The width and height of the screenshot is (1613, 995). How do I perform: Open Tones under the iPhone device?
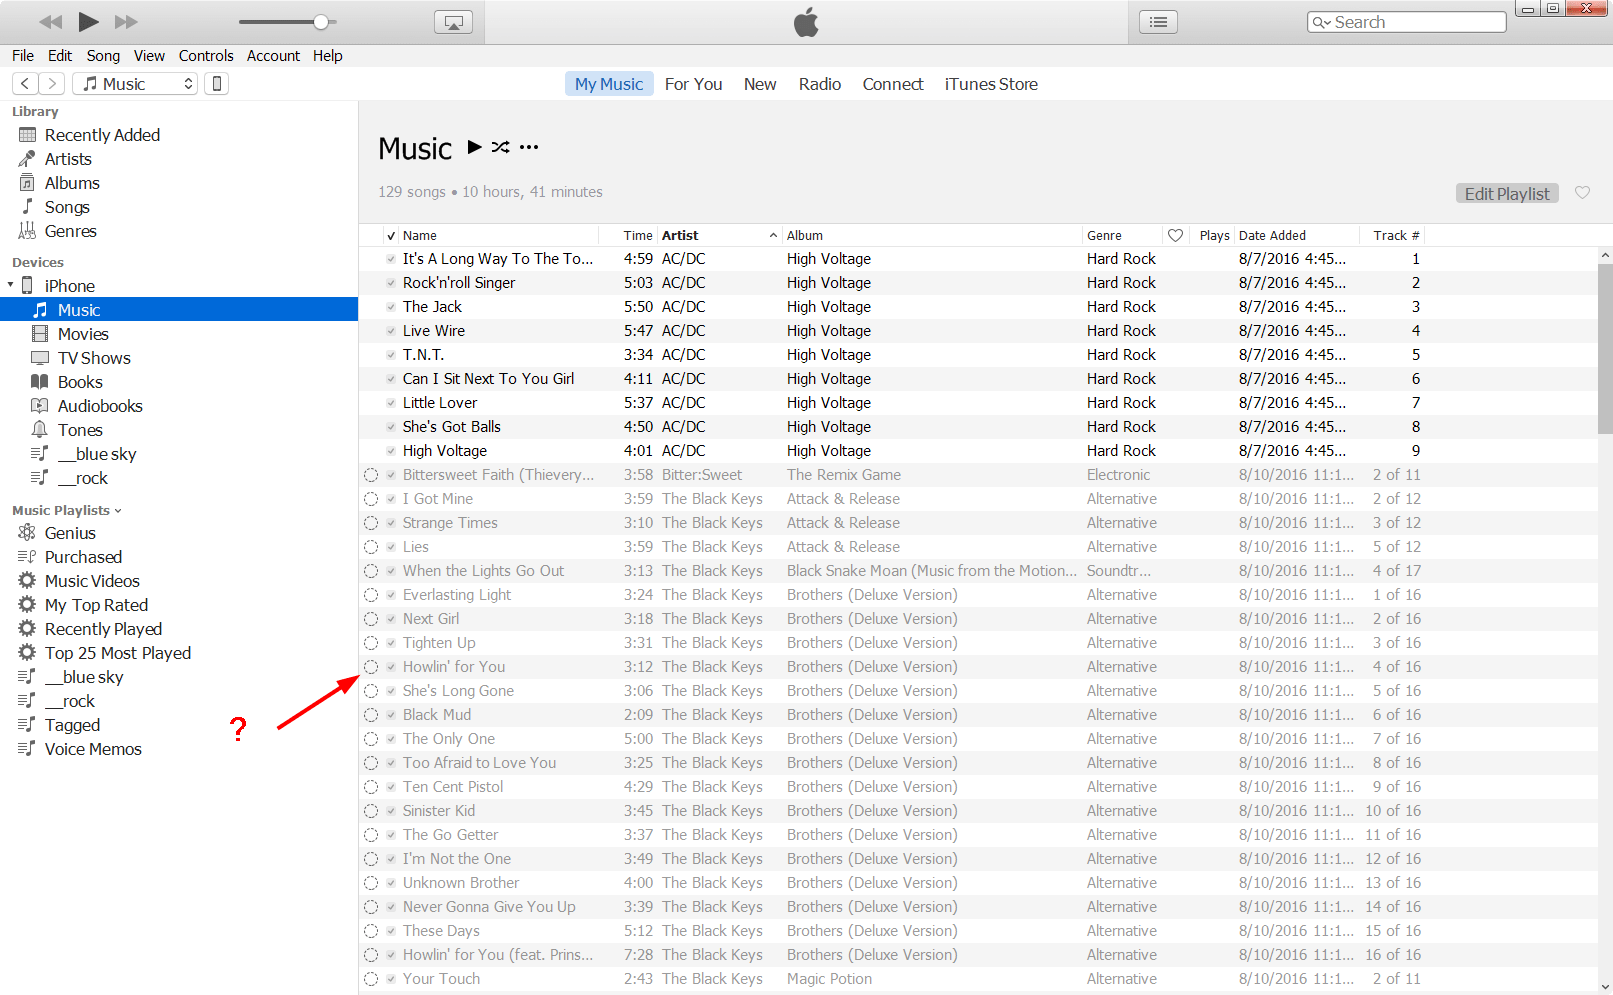(x=80, y=430)
